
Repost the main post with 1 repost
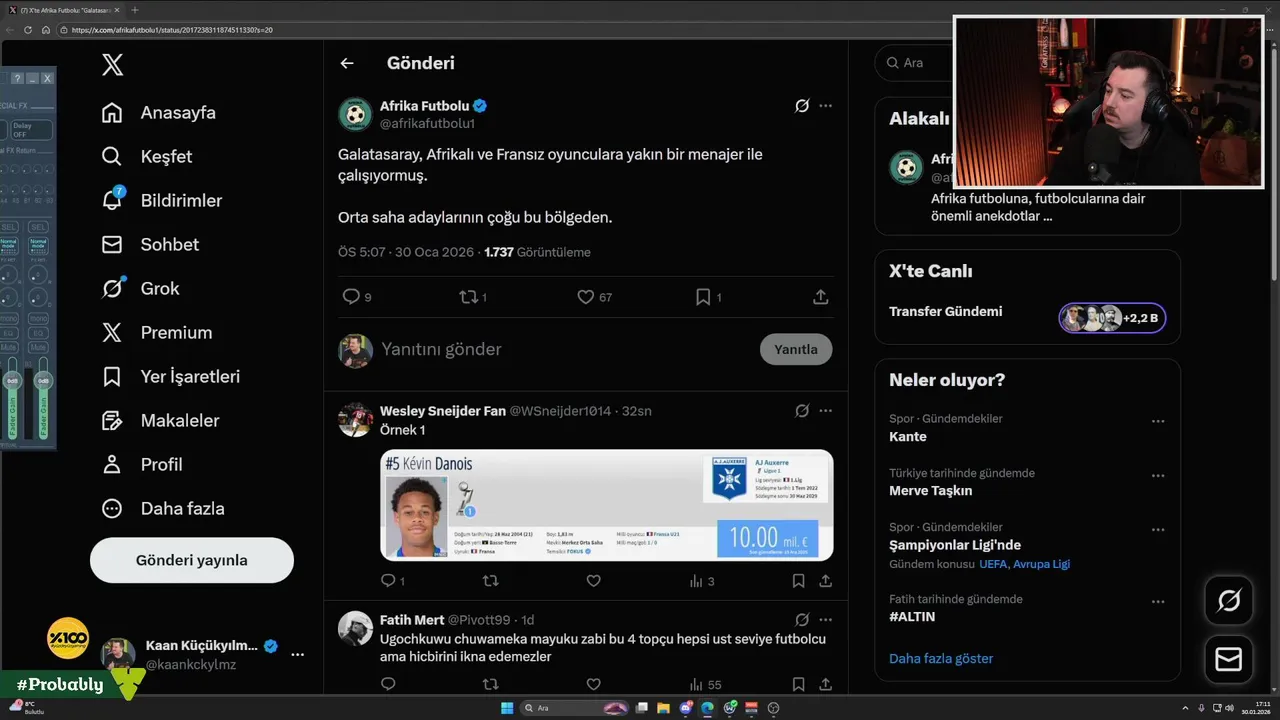467,297
